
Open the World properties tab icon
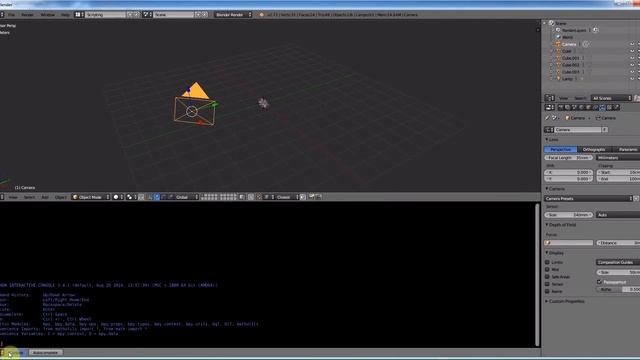[581, 107]
